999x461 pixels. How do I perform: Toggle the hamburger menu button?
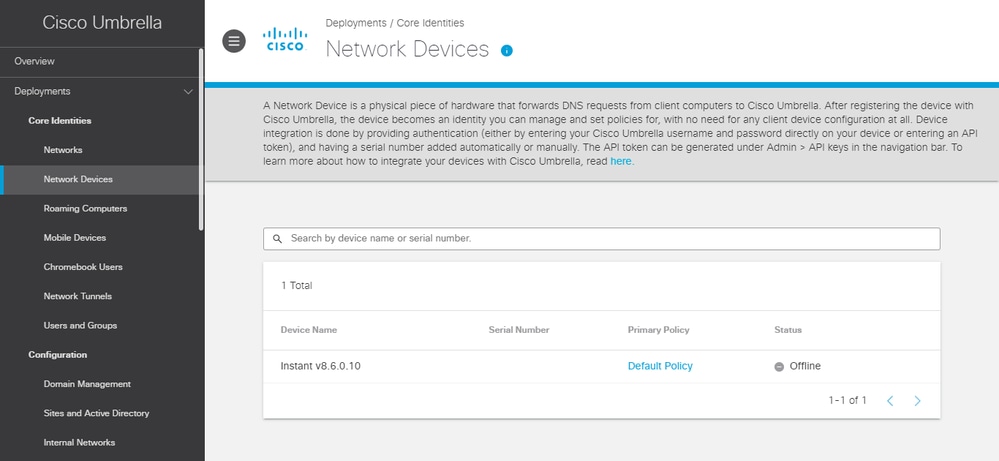(234, 41)
